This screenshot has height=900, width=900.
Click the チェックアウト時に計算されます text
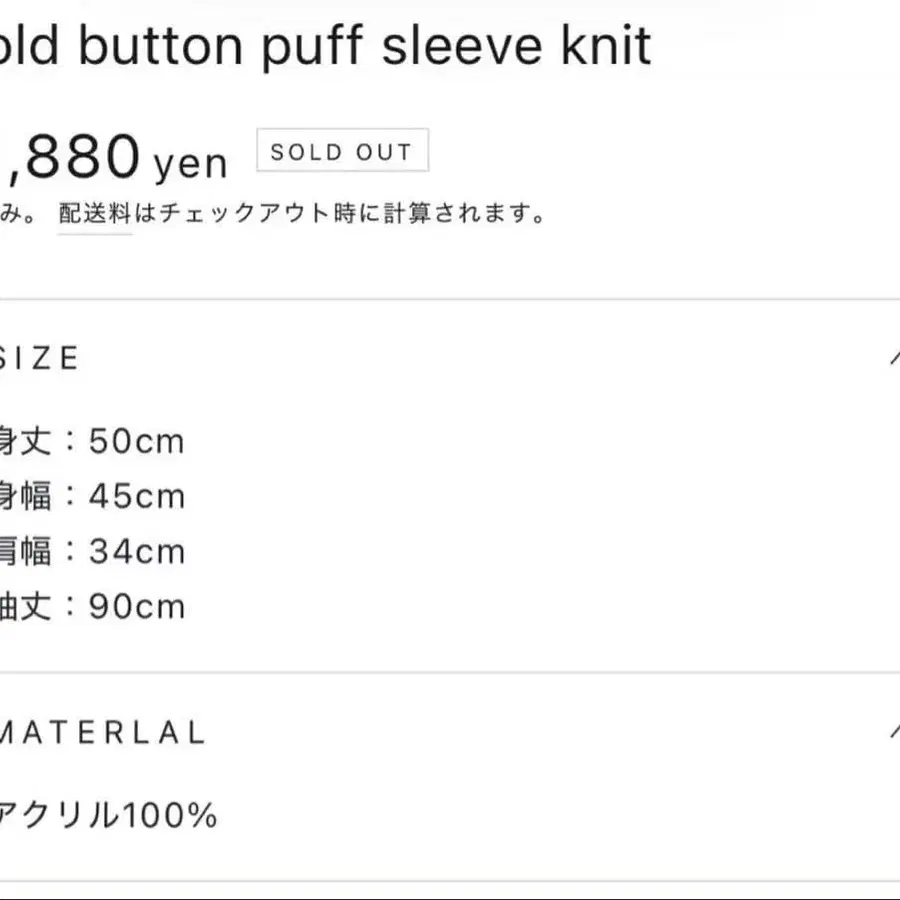tap(340, 214)
